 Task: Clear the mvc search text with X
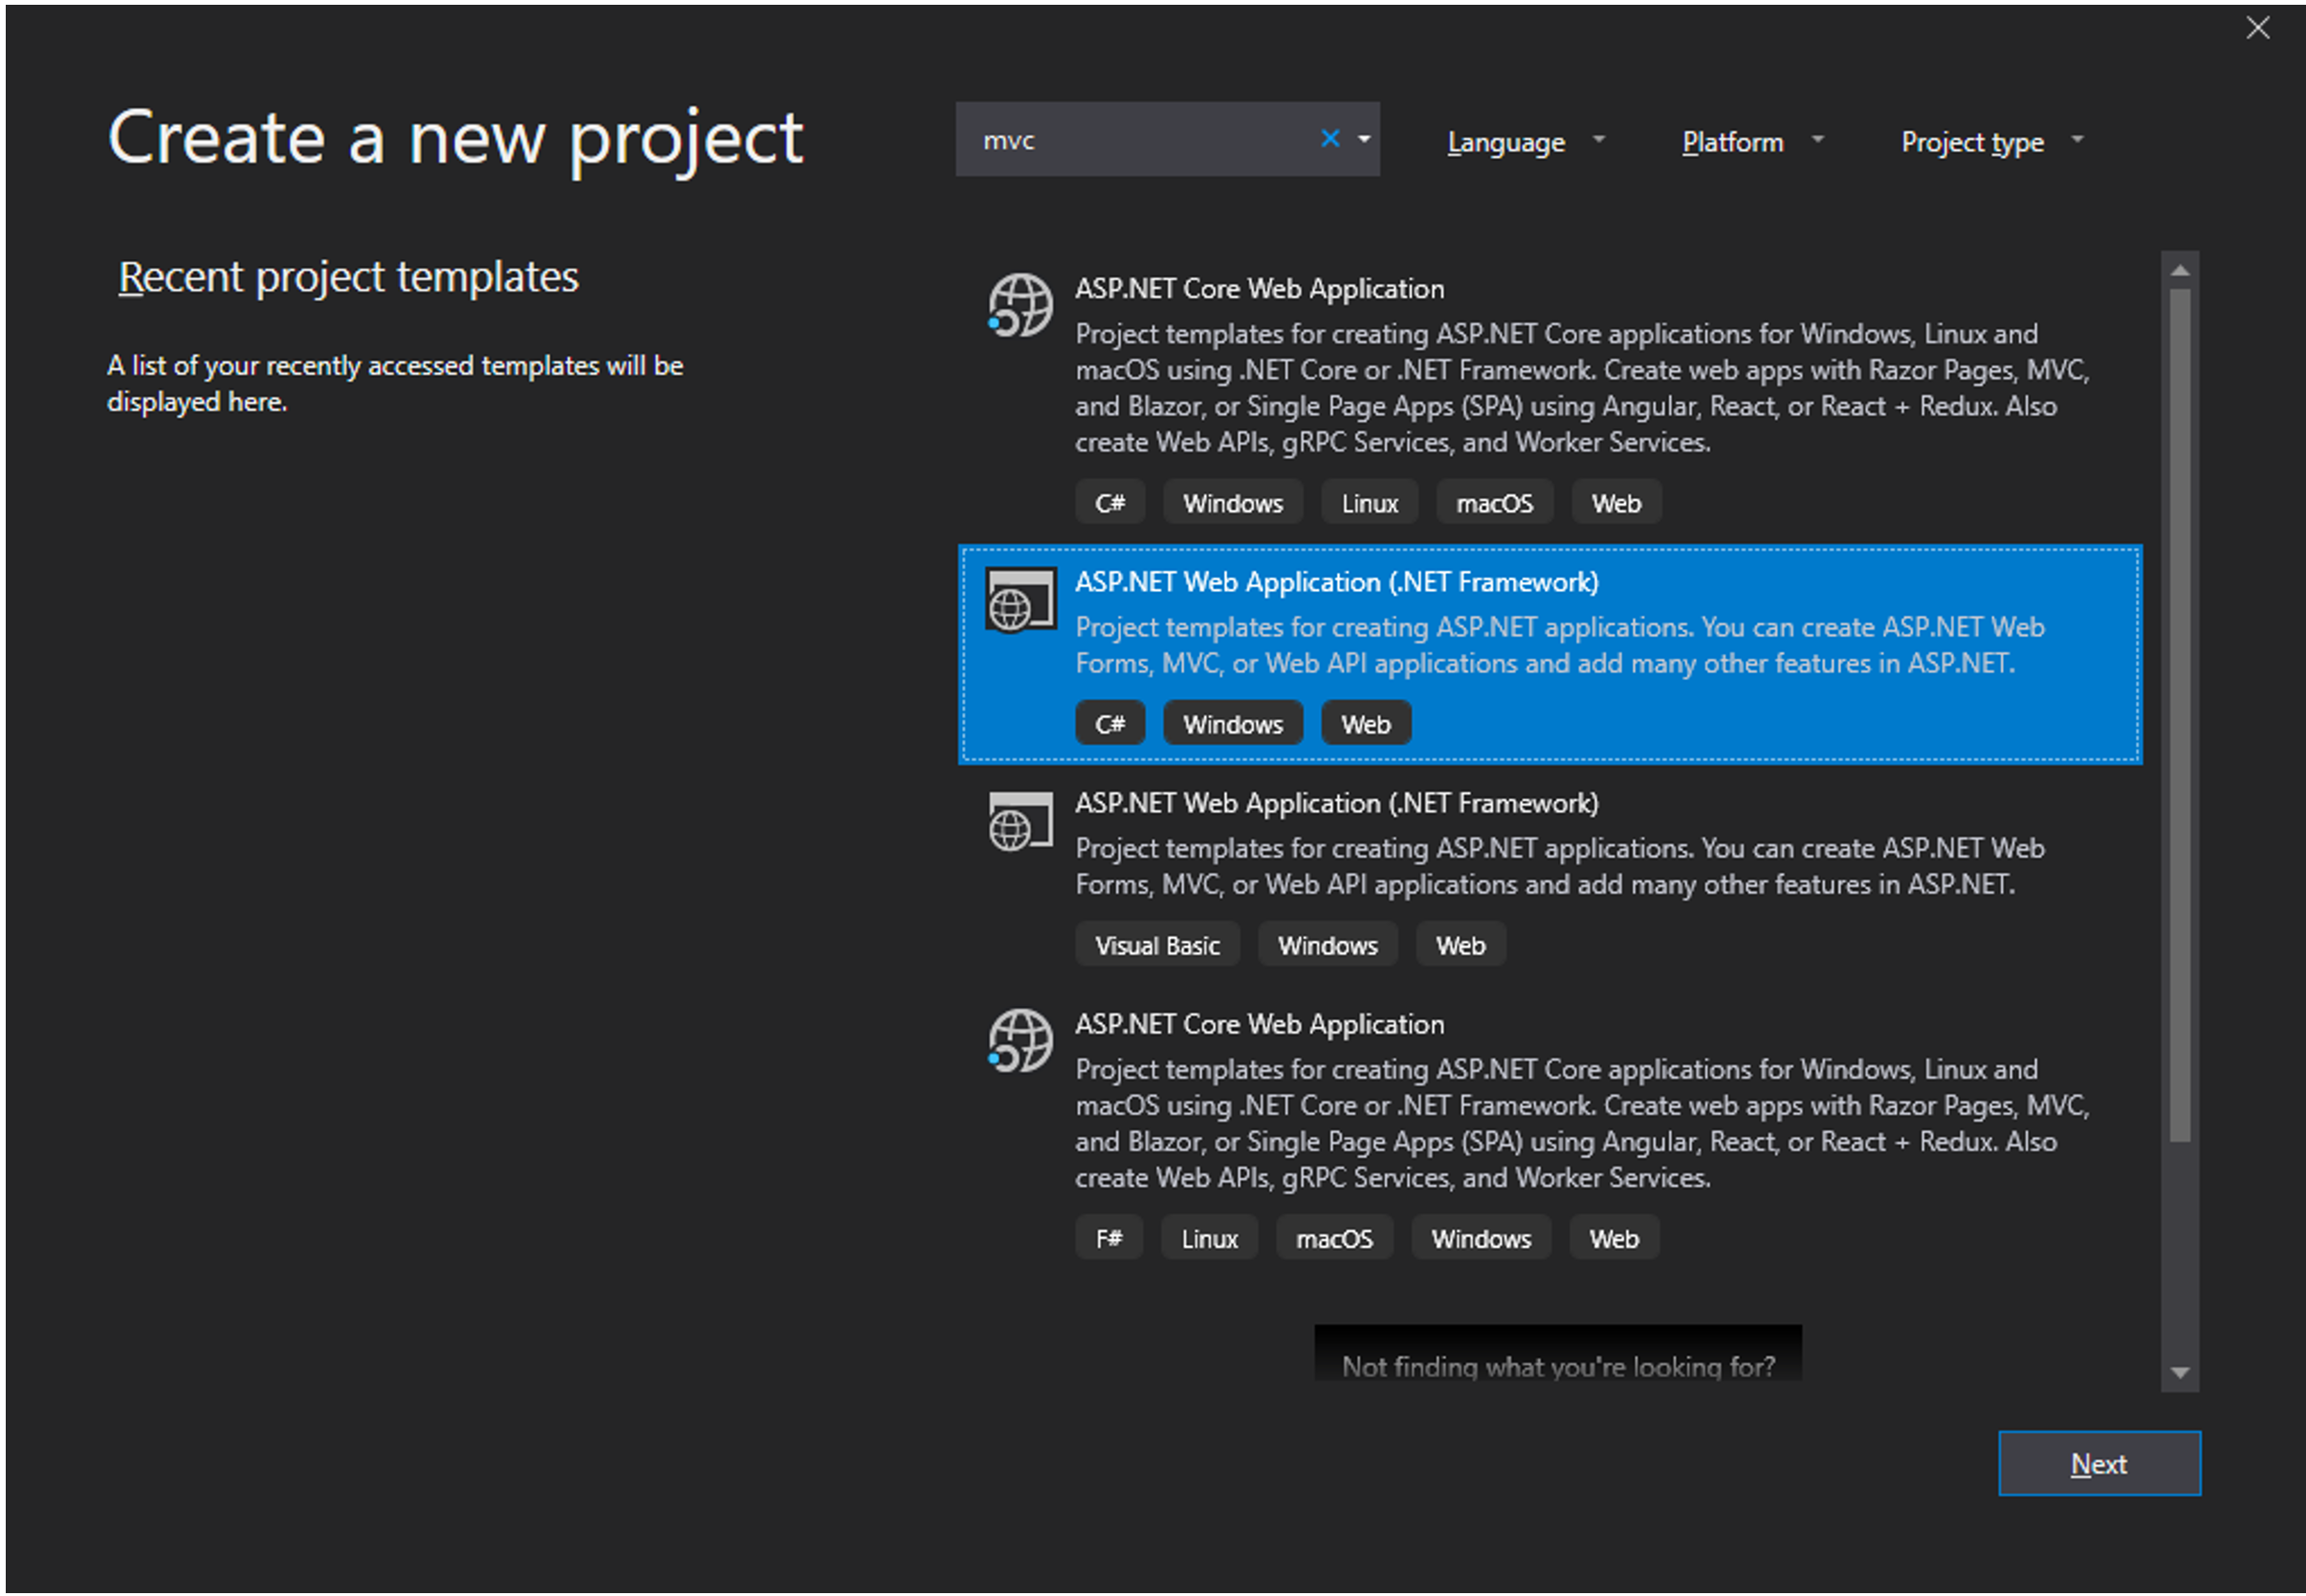(x=1329, y=139)
